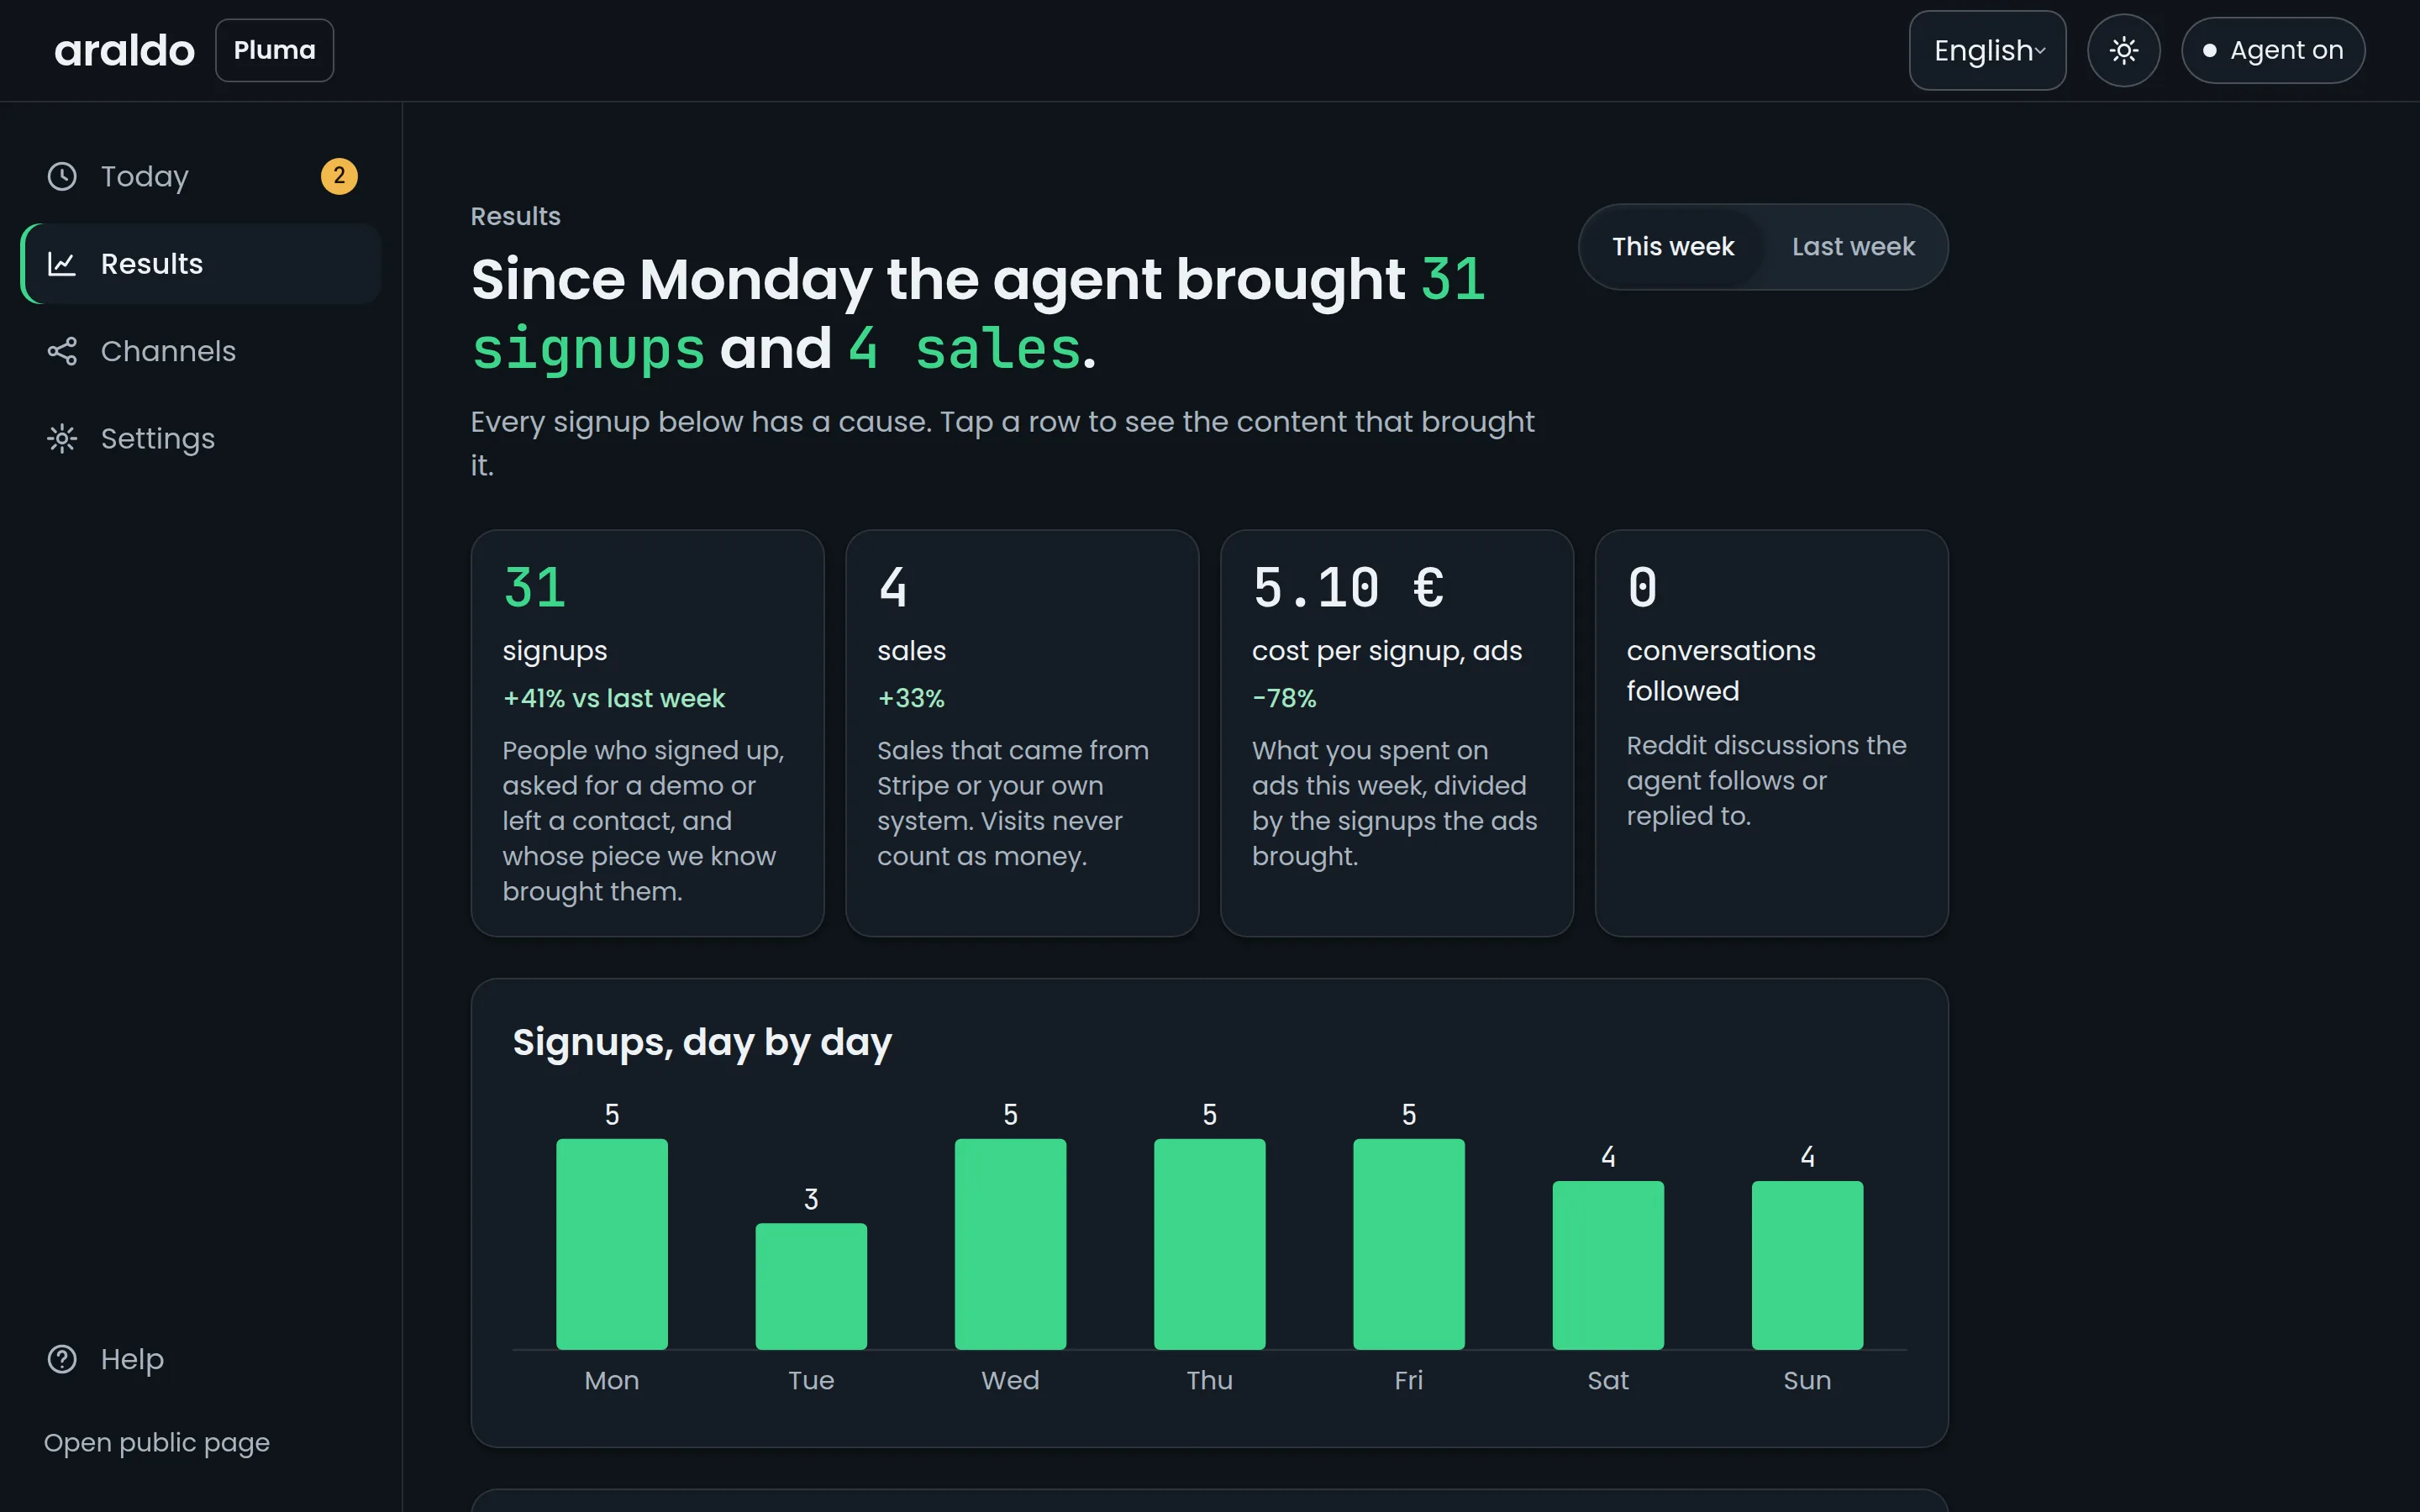This screenshot has width=2420, height=1512.
Task: Click the araldo logo
Action: (x=124, y=50)
